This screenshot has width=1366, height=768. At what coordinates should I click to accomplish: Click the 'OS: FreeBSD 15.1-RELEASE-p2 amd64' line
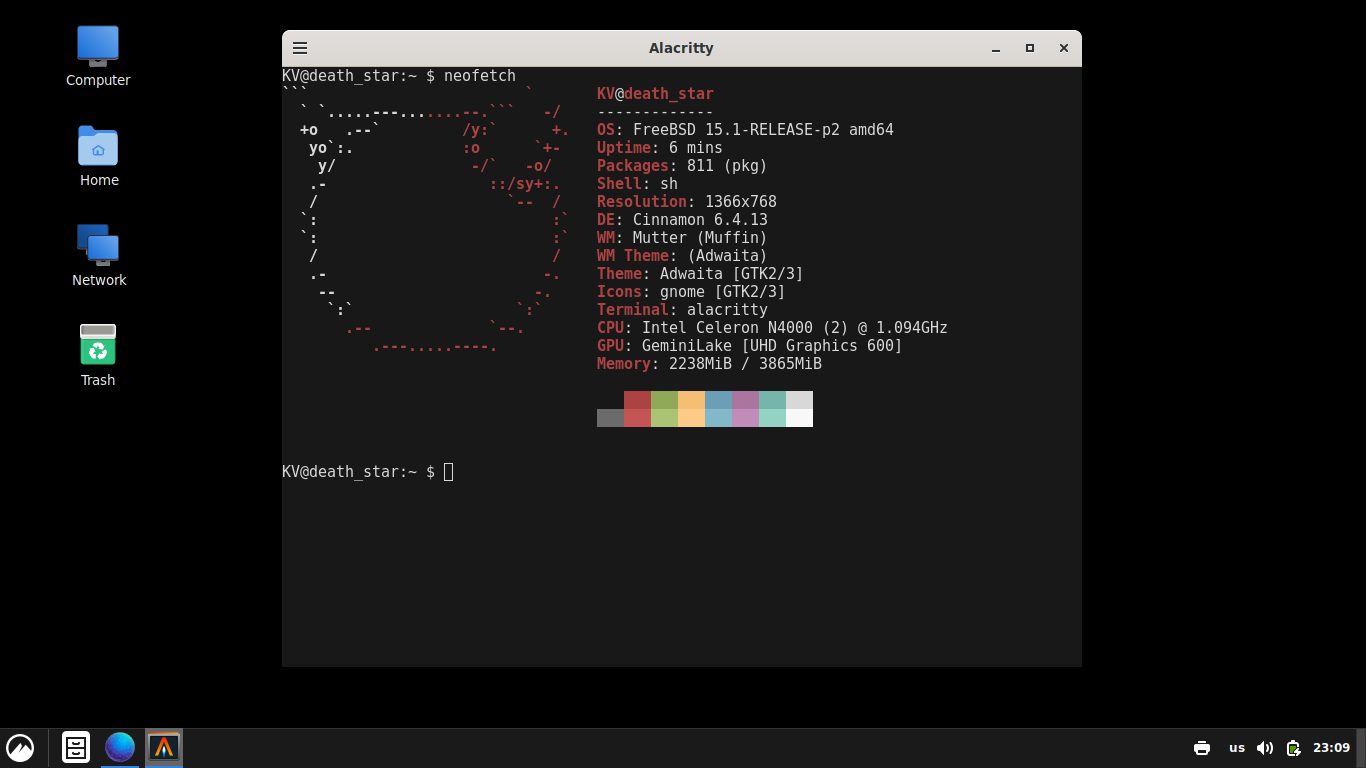(x=745, y=130)
